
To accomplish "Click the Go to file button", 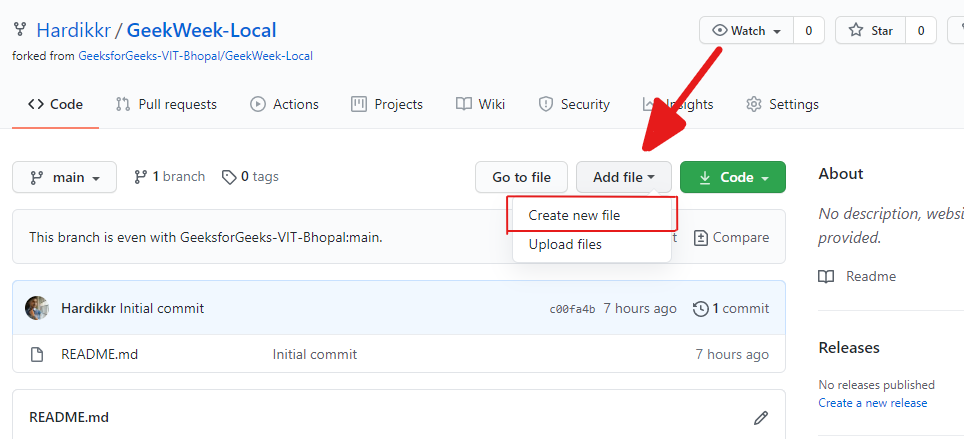I will pyautogui.click(x=521, y=177).
